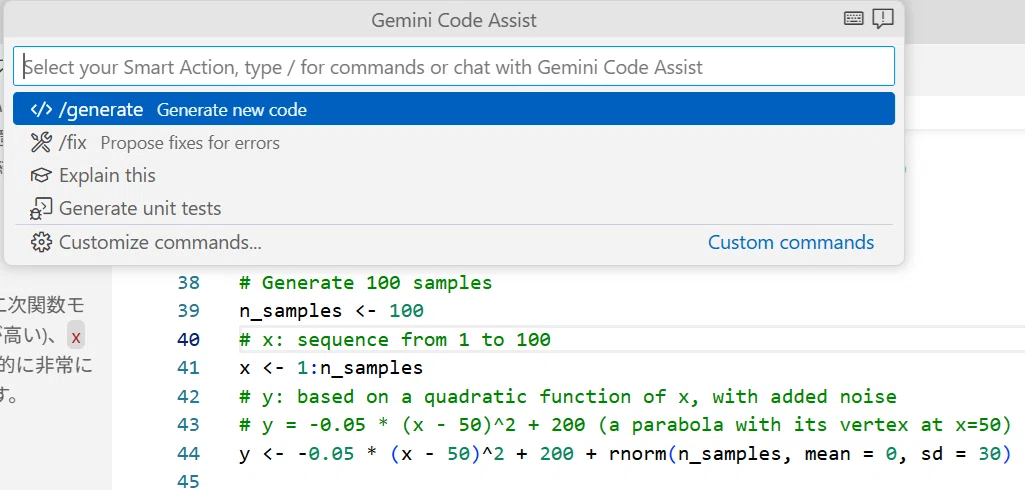Select the /fix command
The image size is (1025, 490).
pyautogui.click(x=454, y=142)
